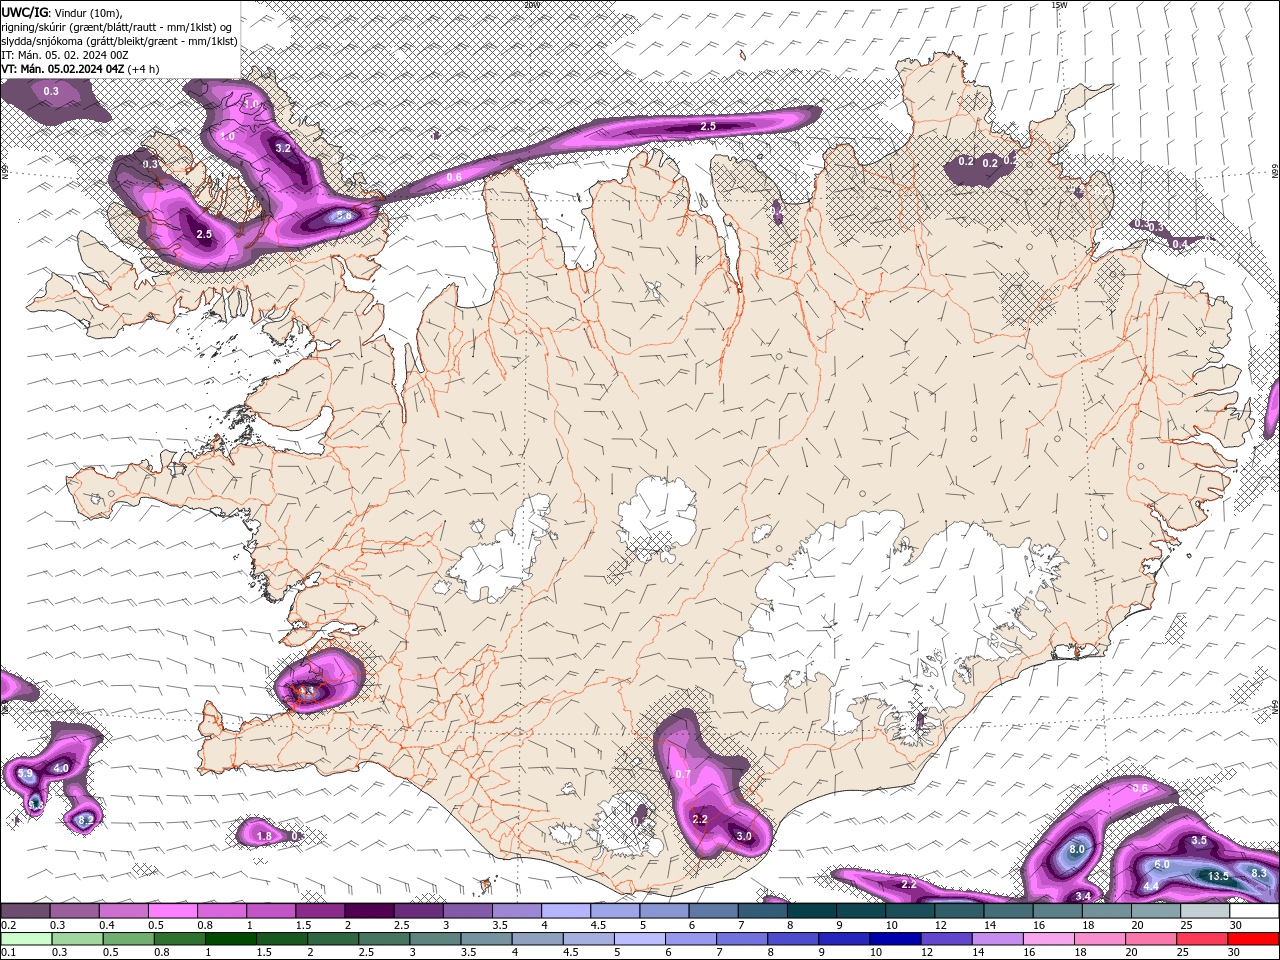Click the 'IT: Mán. 05. 02. 2024 00Z' line
Viewport: 1280px width, 960px height.
tap(65, 55)
